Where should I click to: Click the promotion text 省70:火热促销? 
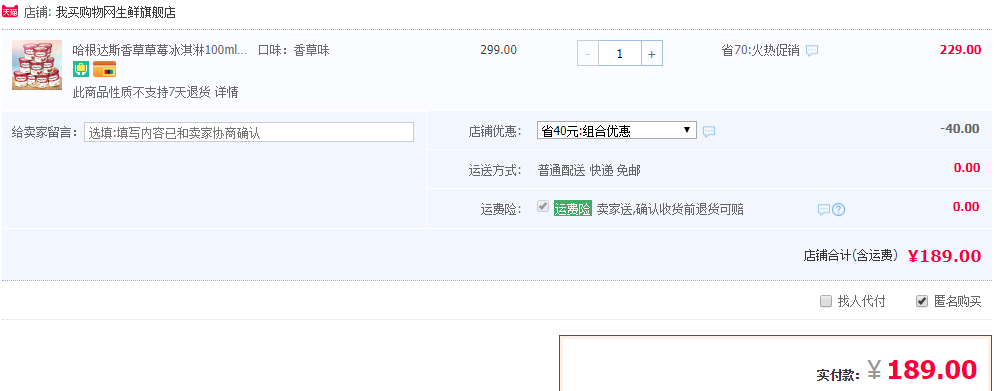point(761,51)
